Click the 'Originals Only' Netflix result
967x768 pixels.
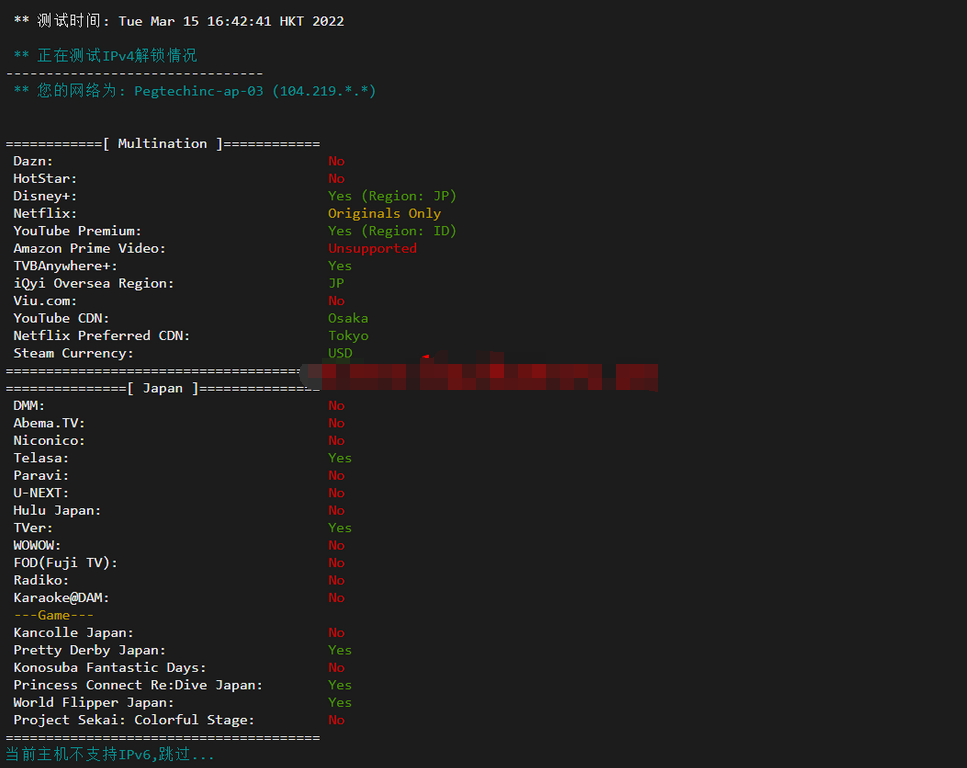[384, 213]
